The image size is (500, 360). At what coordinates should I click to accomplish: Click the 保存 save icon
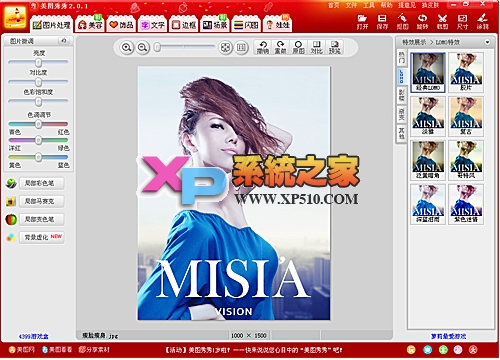tap(382, 22)
